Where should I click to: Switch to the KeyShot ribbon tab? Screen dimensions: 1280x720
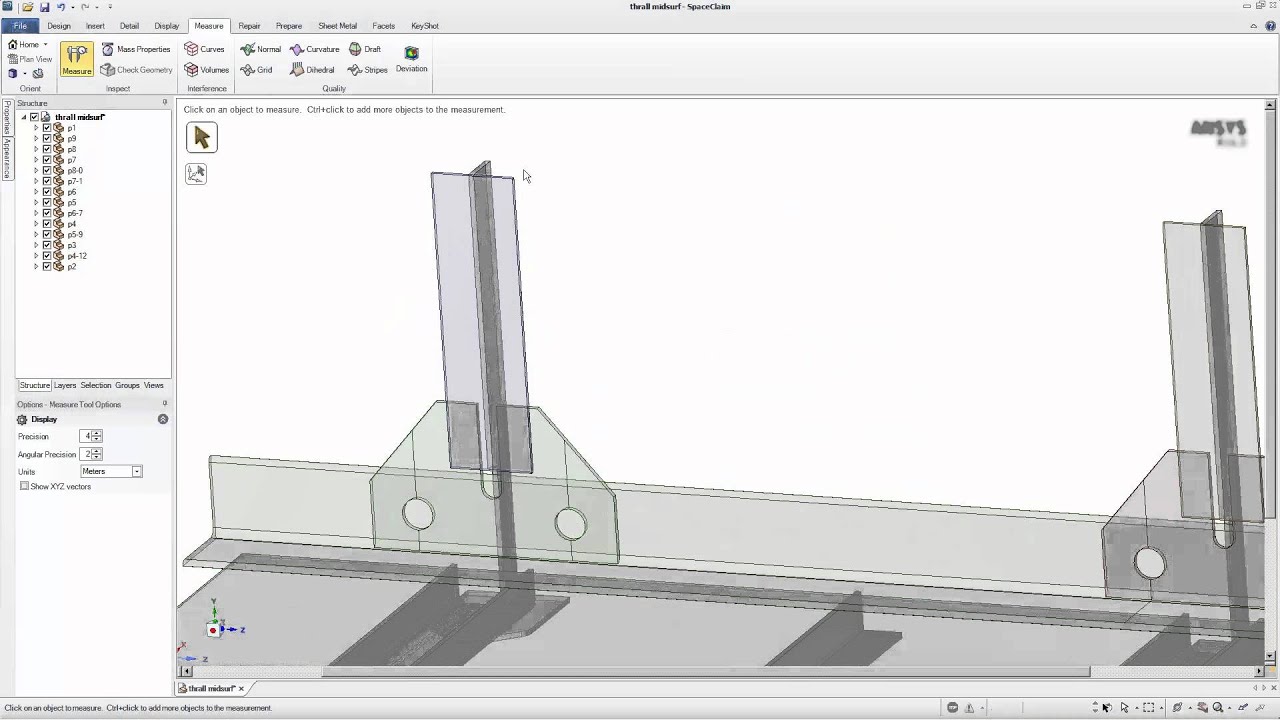(424, 26)
